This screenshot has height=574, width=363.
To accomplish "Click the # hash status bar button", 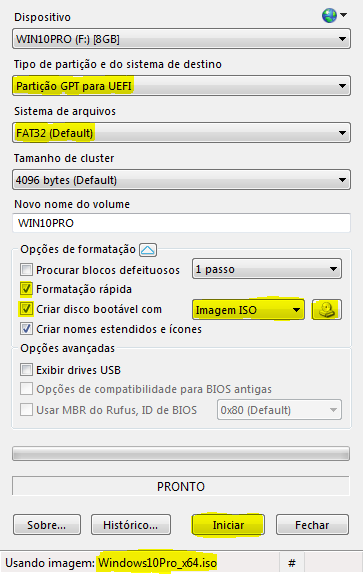I will coord(292,563).
